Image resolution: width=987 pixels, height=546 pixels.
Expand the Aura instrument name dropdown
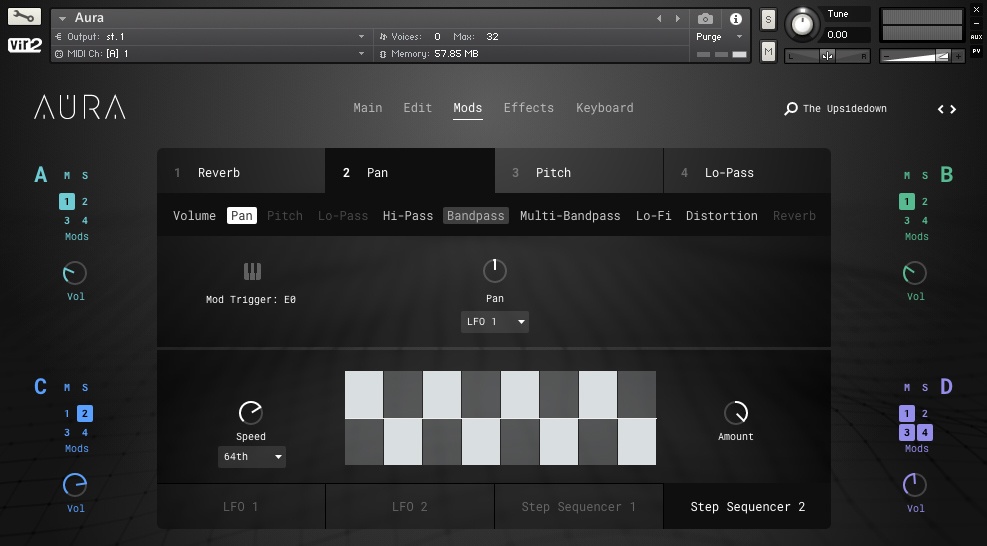coord(62,18)
